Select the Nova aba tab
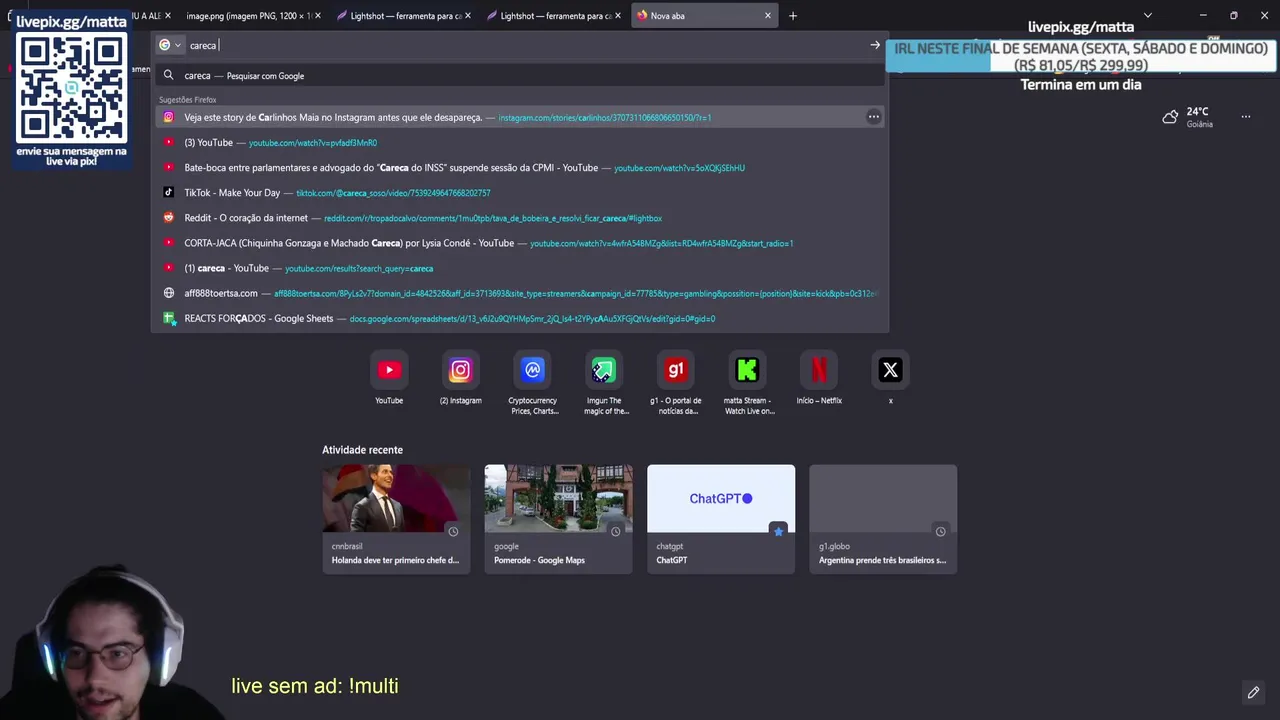 (x=705, y=16)
